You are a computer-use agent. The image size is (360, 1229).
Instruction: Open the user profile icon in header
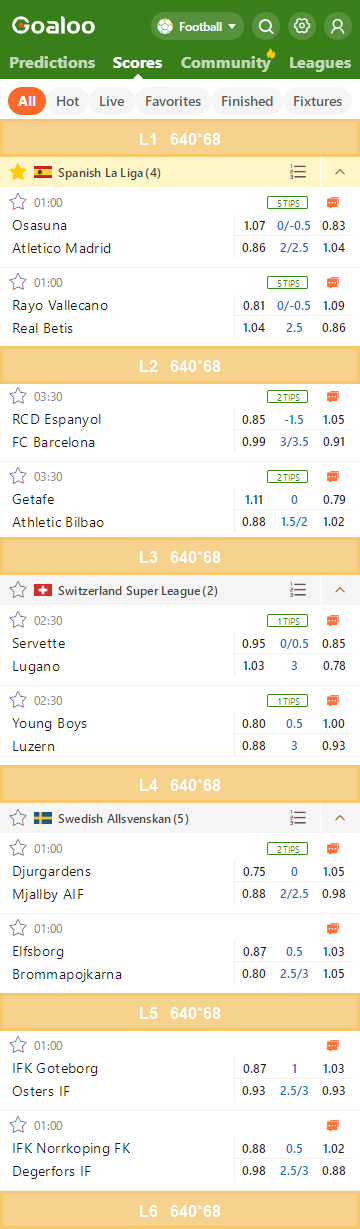click(x=337, y=26)
